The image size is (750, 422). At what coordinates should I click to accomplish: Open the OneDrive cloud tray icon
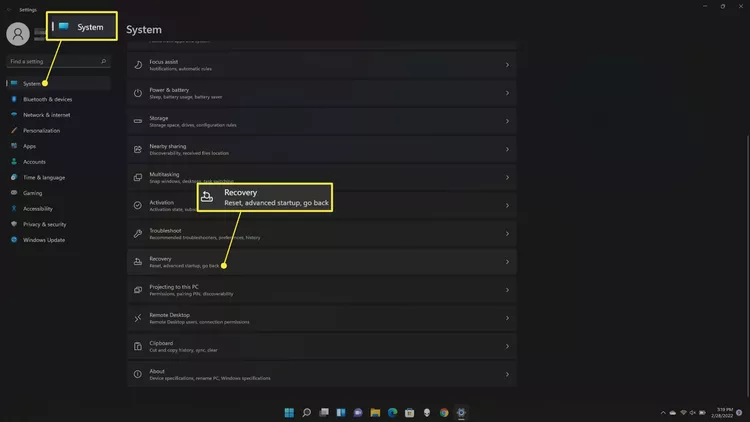tap(673, 412)
